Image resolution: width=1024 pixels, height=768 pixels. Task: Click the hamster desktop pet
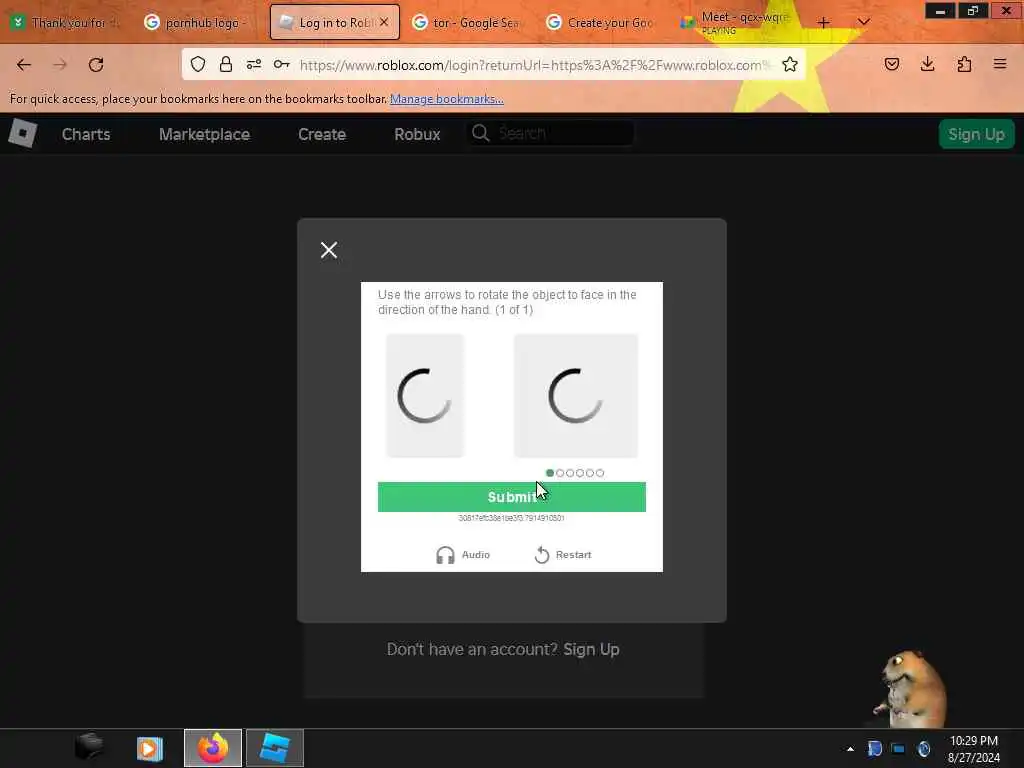(912, 689)
